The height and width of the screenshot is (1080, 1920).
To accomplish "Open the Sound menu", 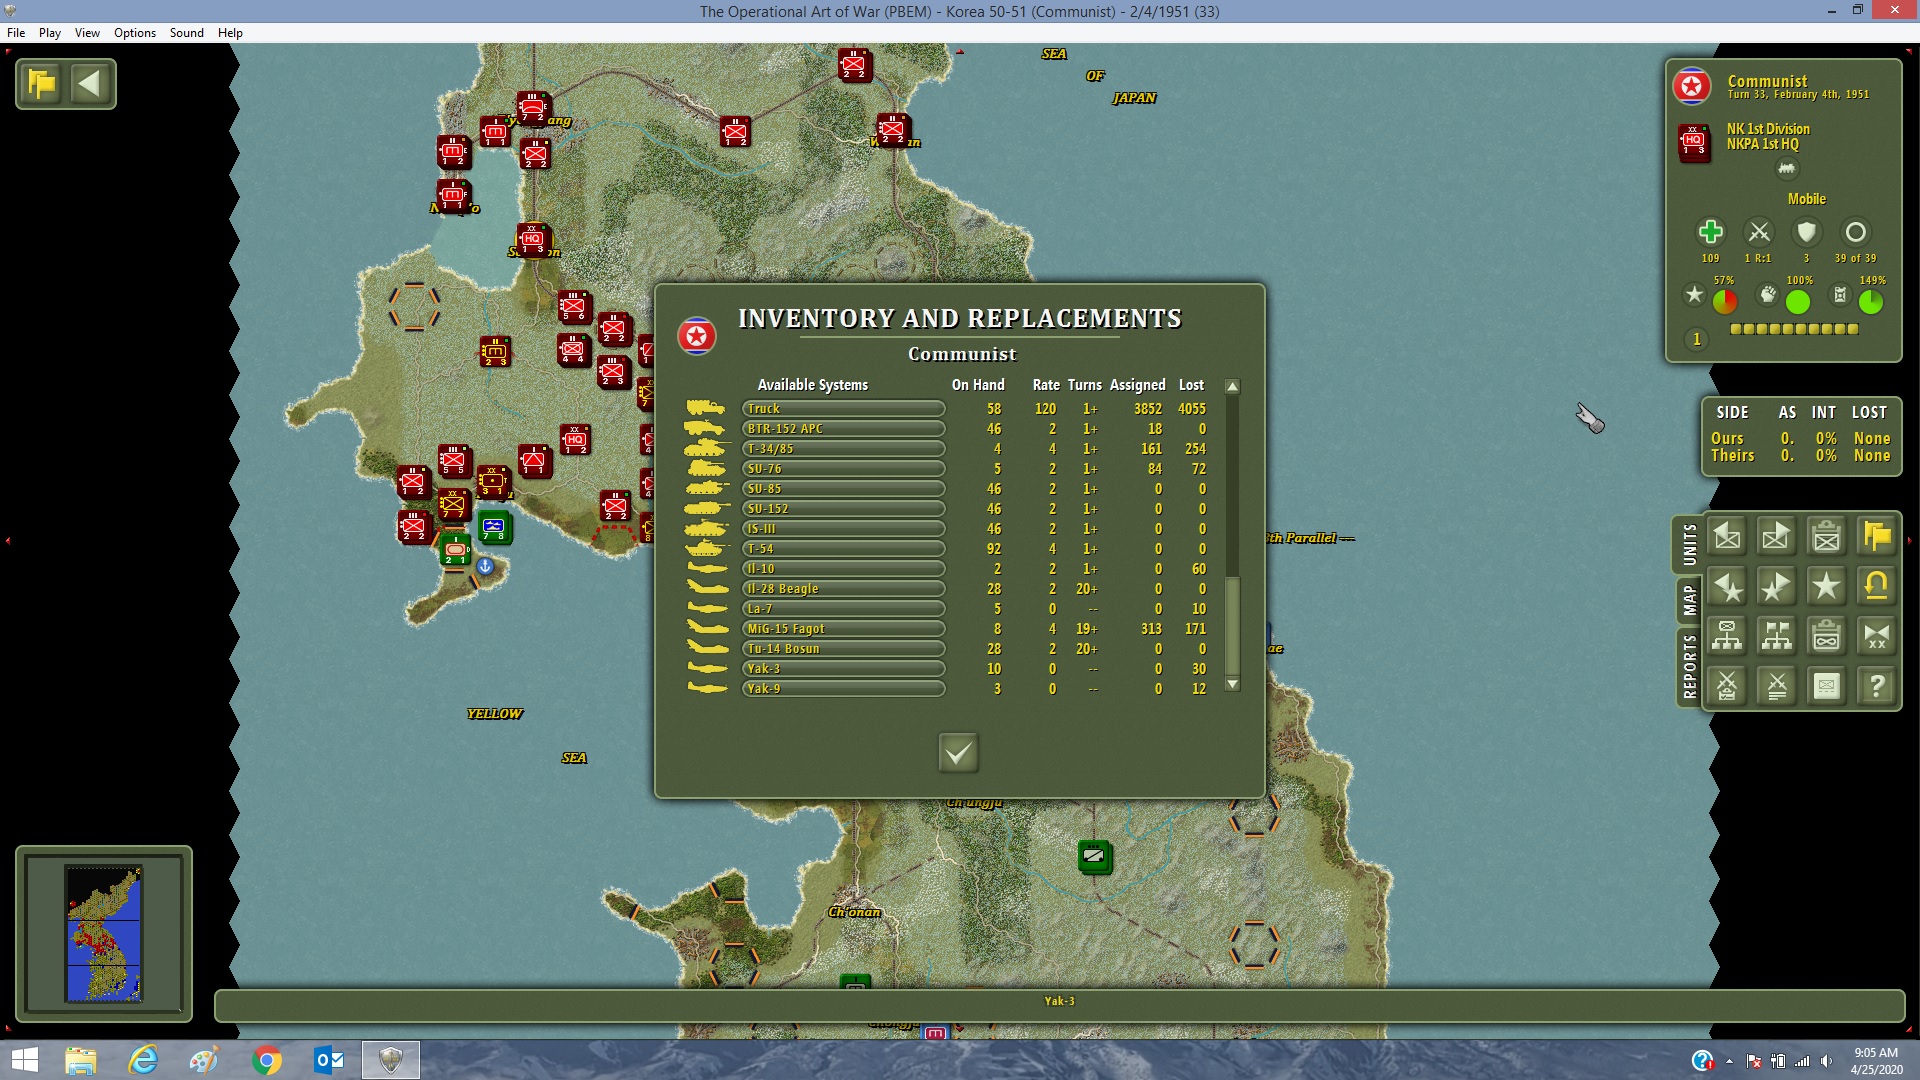I will point(186,33).
